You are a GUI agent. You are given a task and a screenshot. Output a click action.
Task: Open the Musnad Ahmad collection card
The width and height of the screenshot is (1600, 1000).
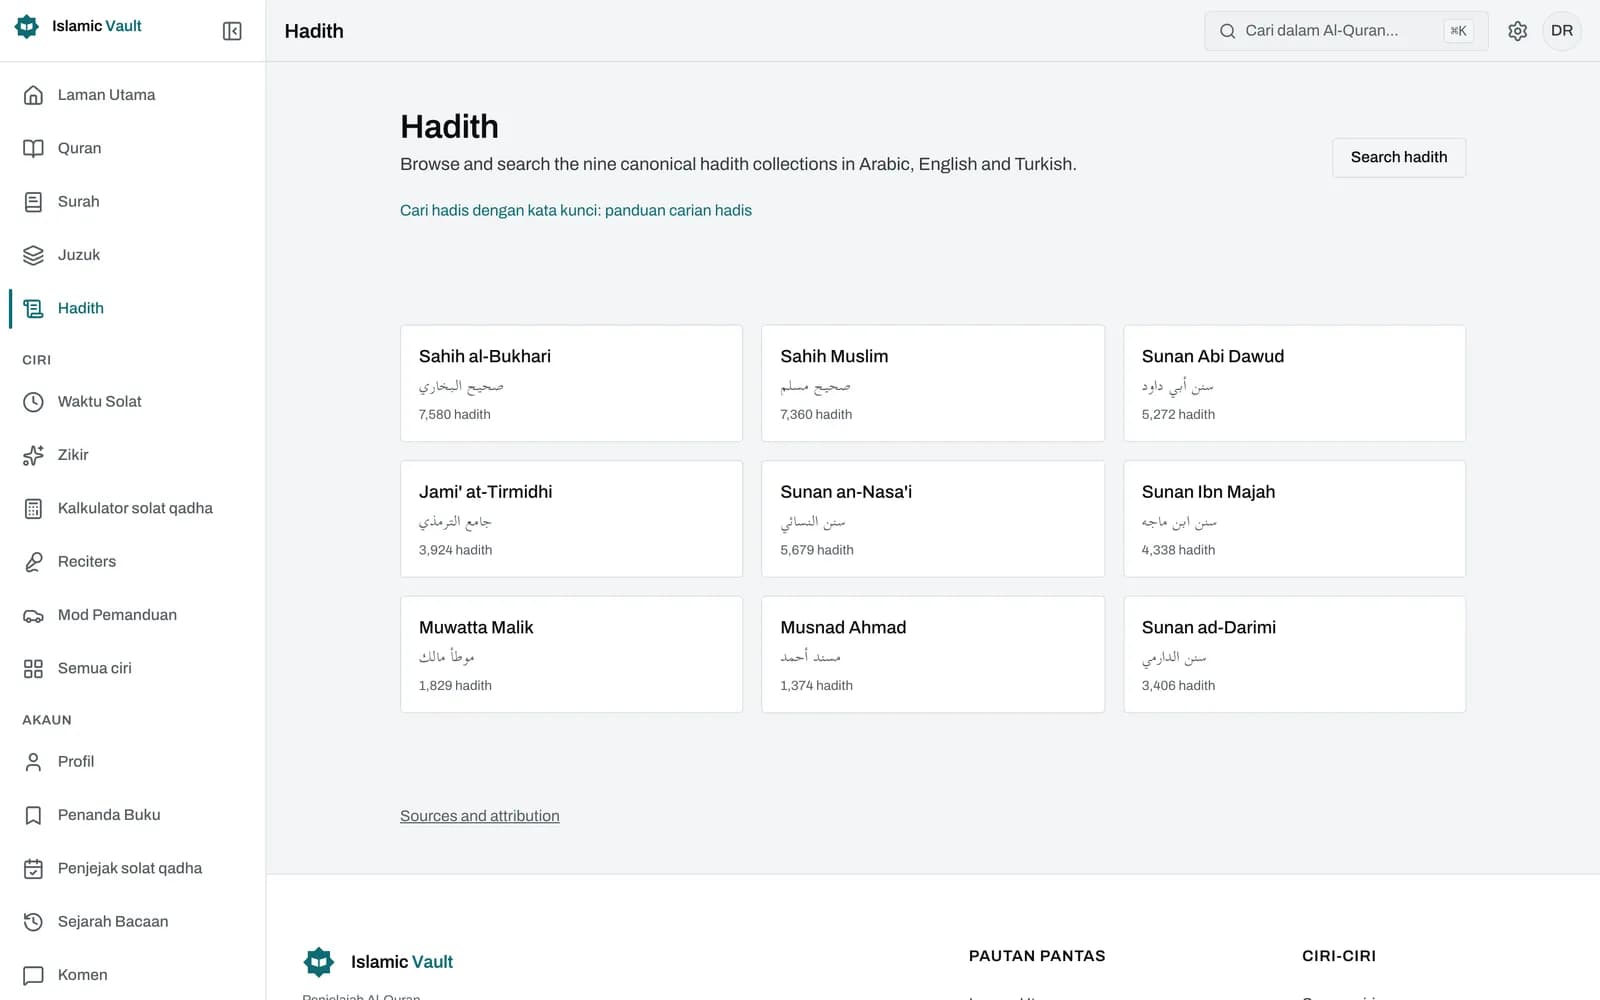tap(933, 654)
